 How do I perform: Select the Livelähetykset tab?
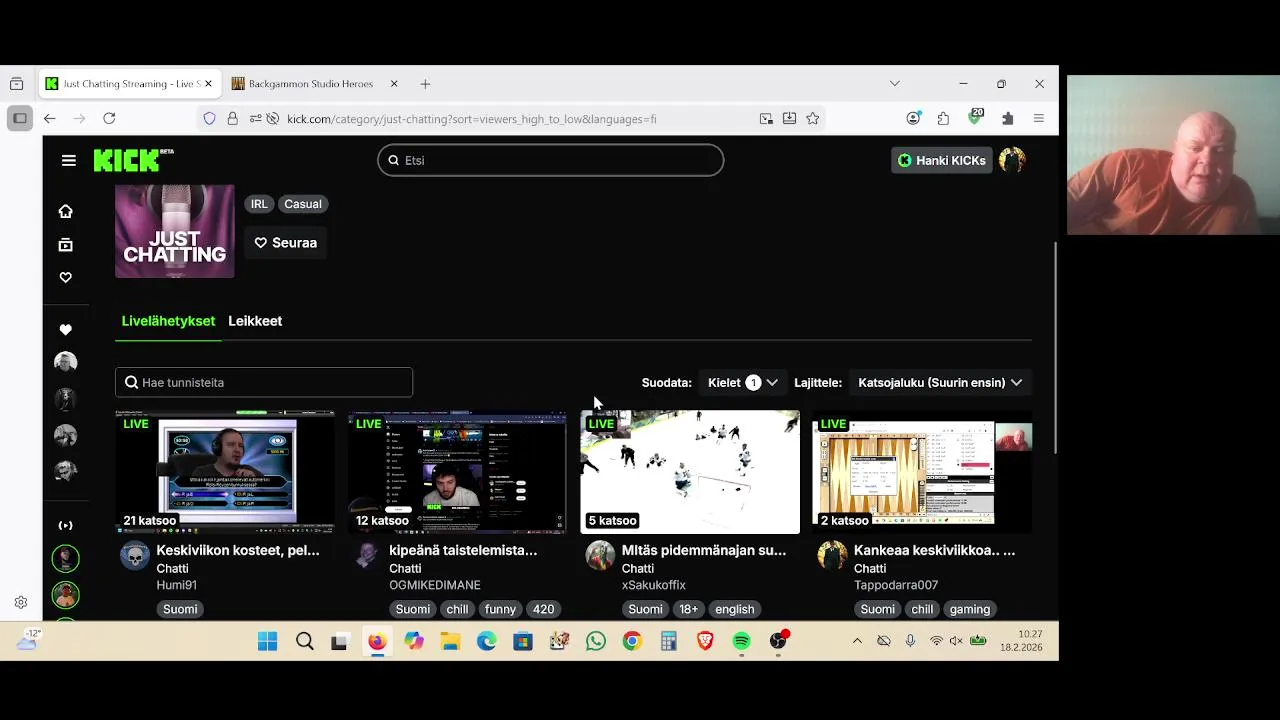(168, 321)
